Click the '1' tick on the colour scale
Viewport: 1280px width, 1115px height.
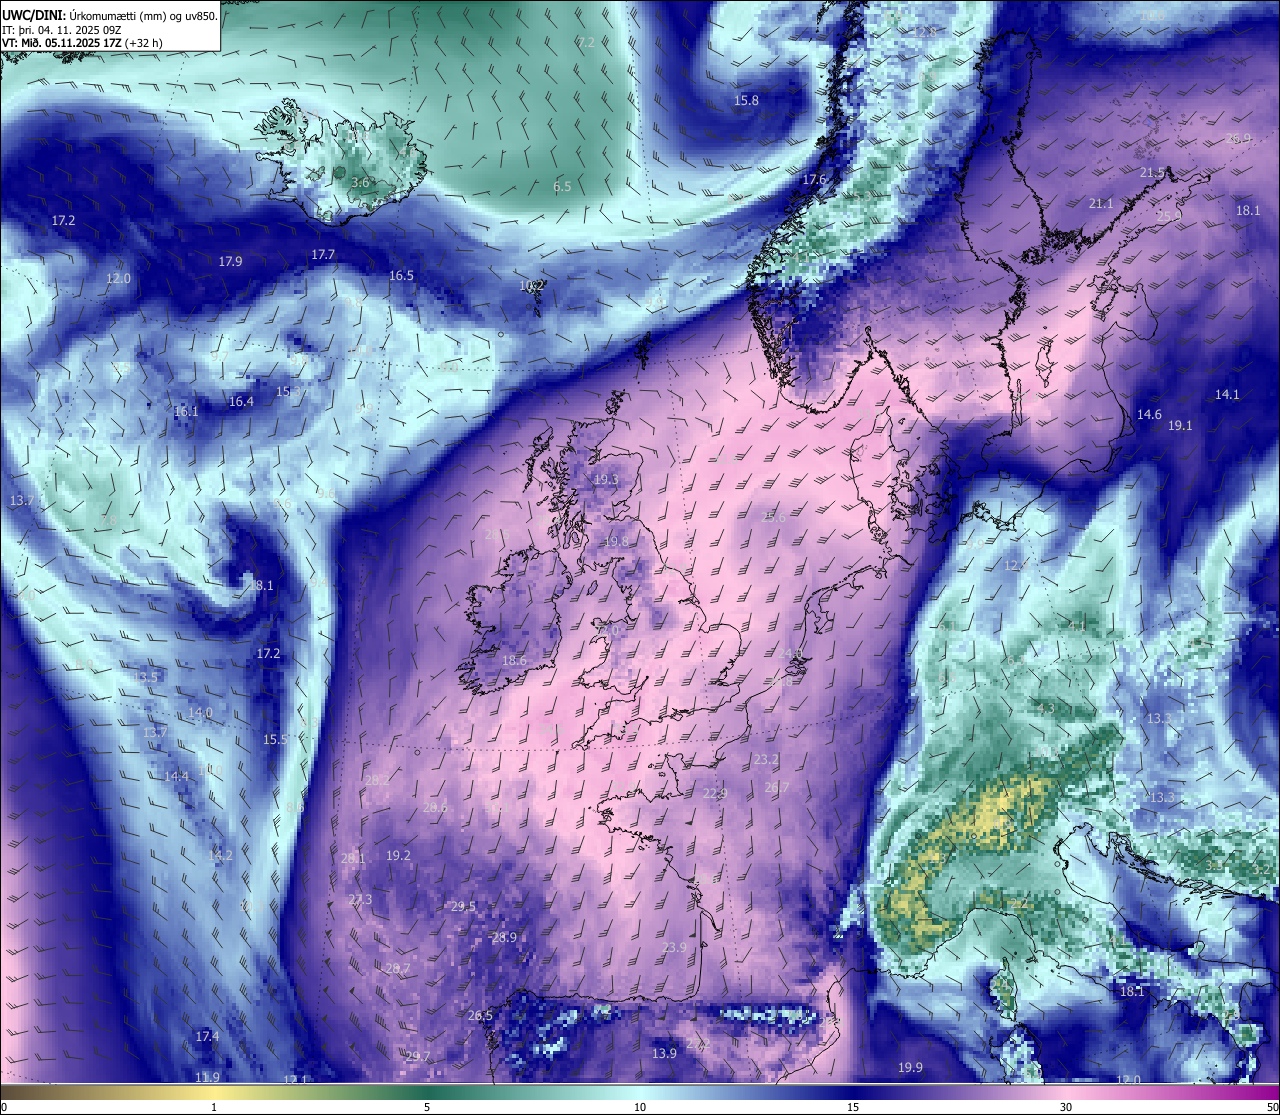(x=214, y=1107)
